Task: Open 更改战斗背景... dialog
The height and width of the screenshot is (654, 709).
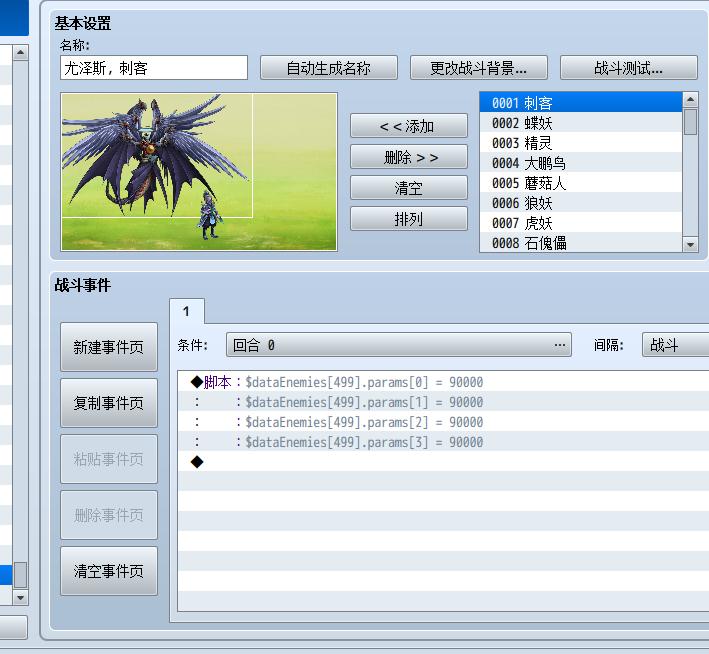Action: [x=478, y=68]
